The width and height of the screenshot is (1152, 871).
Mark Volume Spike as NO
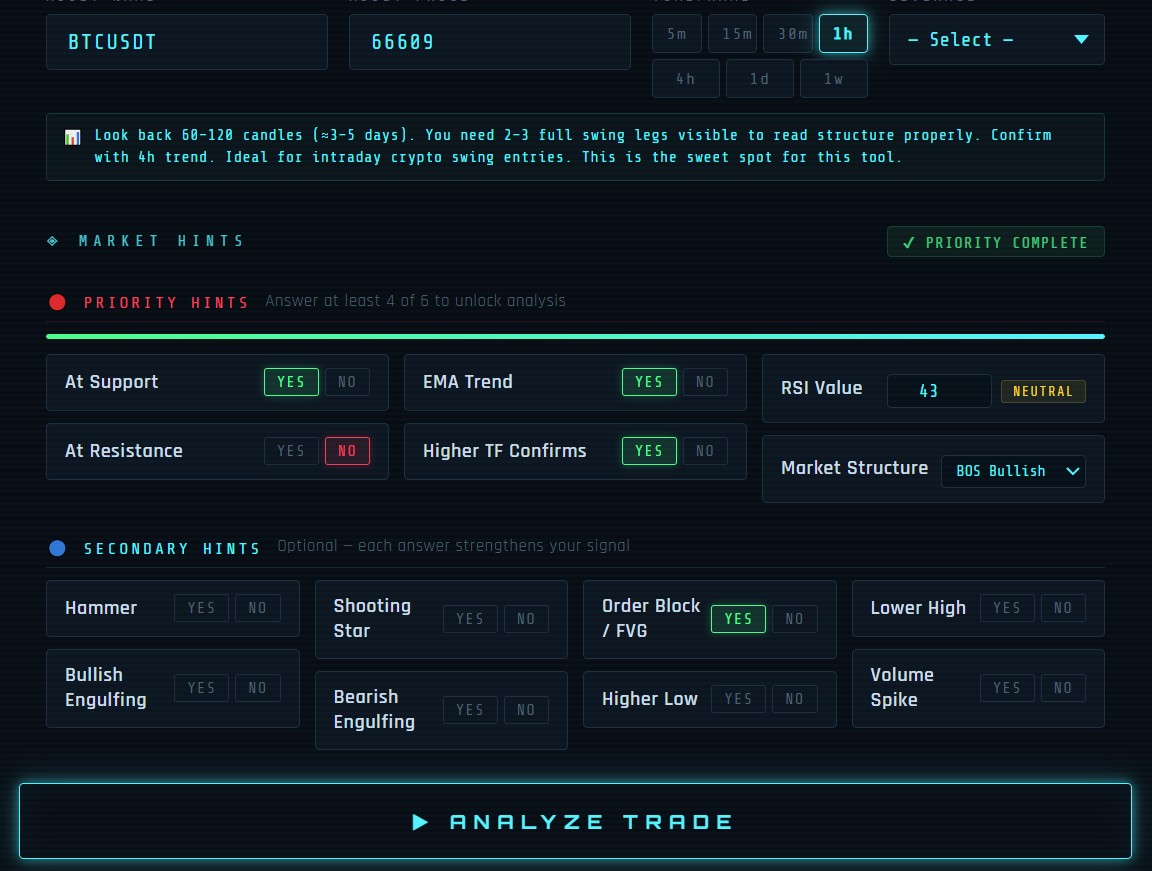coord(1062,688)
